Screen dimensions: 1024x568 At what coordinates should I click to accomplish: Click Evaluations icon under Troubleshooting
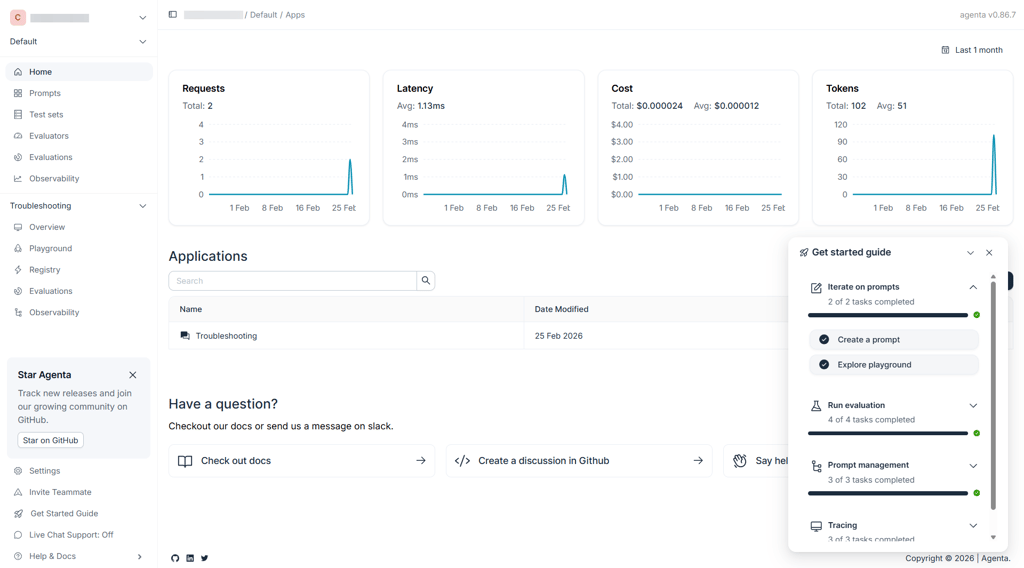[18, 291]
